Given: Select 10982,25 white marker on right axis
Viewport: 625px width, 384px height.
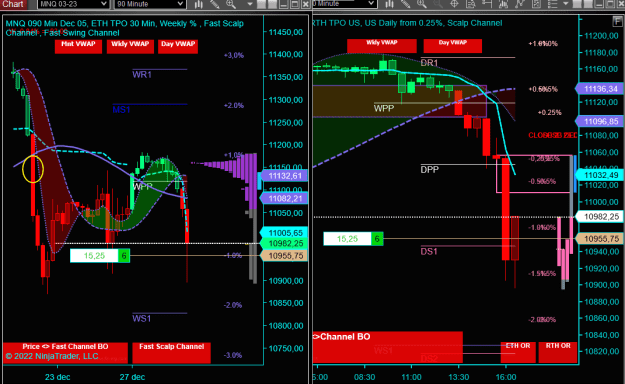Looking at the screenshot, I should tap(599, 217).
